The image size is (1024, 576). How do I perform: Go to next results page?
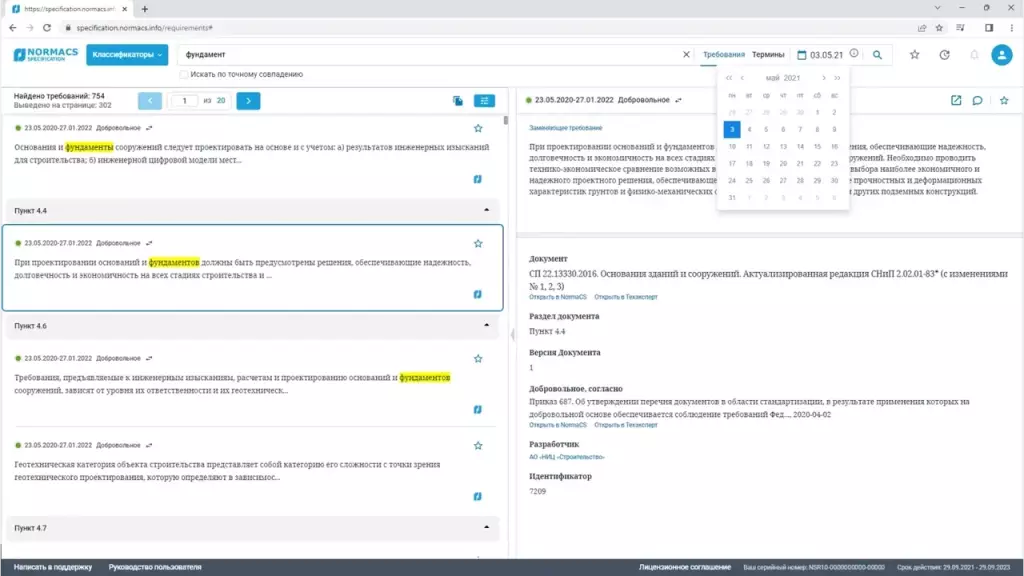pos(249,101)
